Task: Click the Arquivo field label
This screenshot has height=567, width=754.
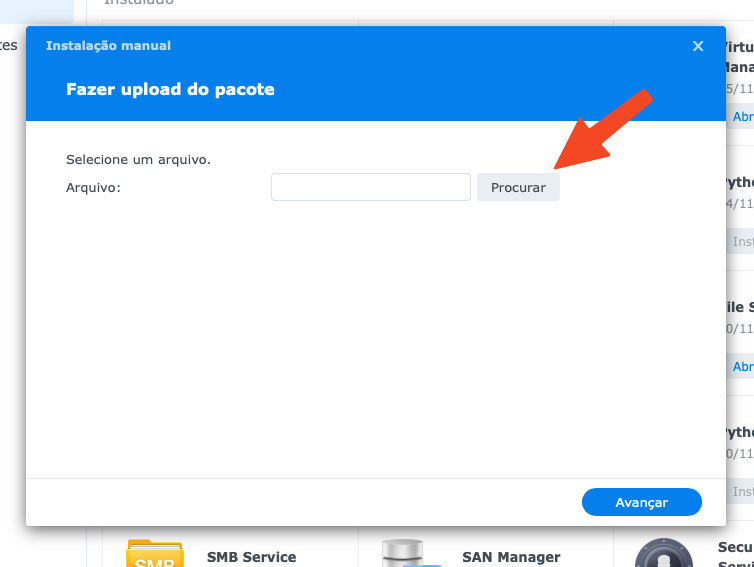Action: [93, 187]
